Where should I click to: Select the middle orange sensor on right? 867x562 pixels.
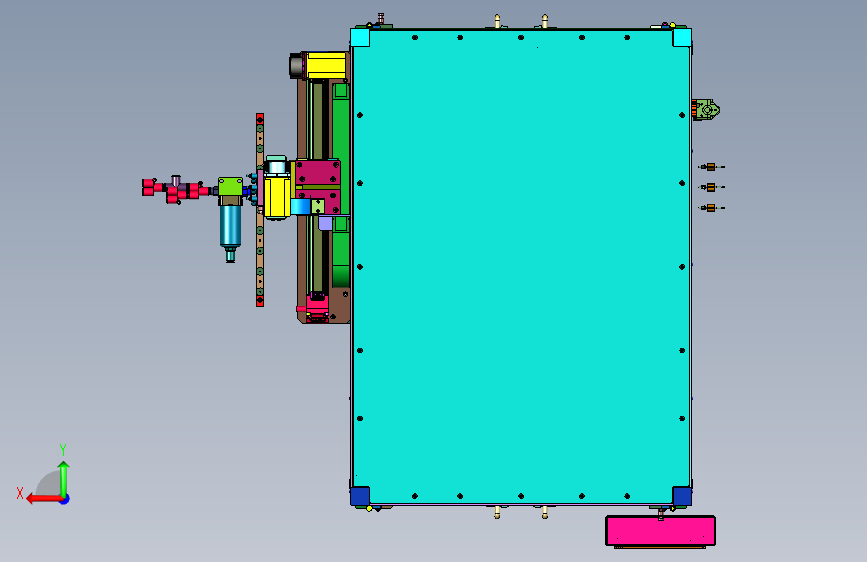tap(711, 187)
